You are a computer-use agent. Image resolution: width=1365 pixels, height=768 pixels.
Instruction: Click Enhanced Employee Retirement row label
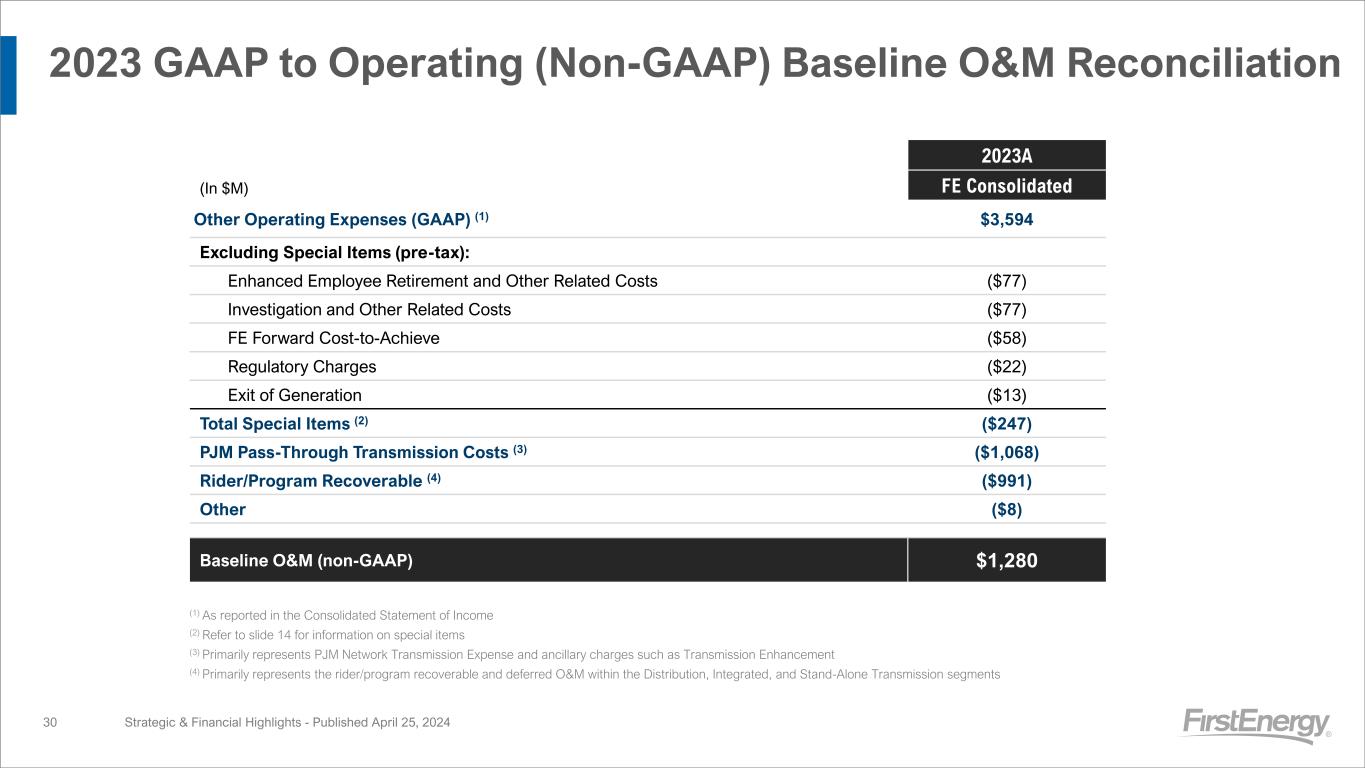(442, 281)
